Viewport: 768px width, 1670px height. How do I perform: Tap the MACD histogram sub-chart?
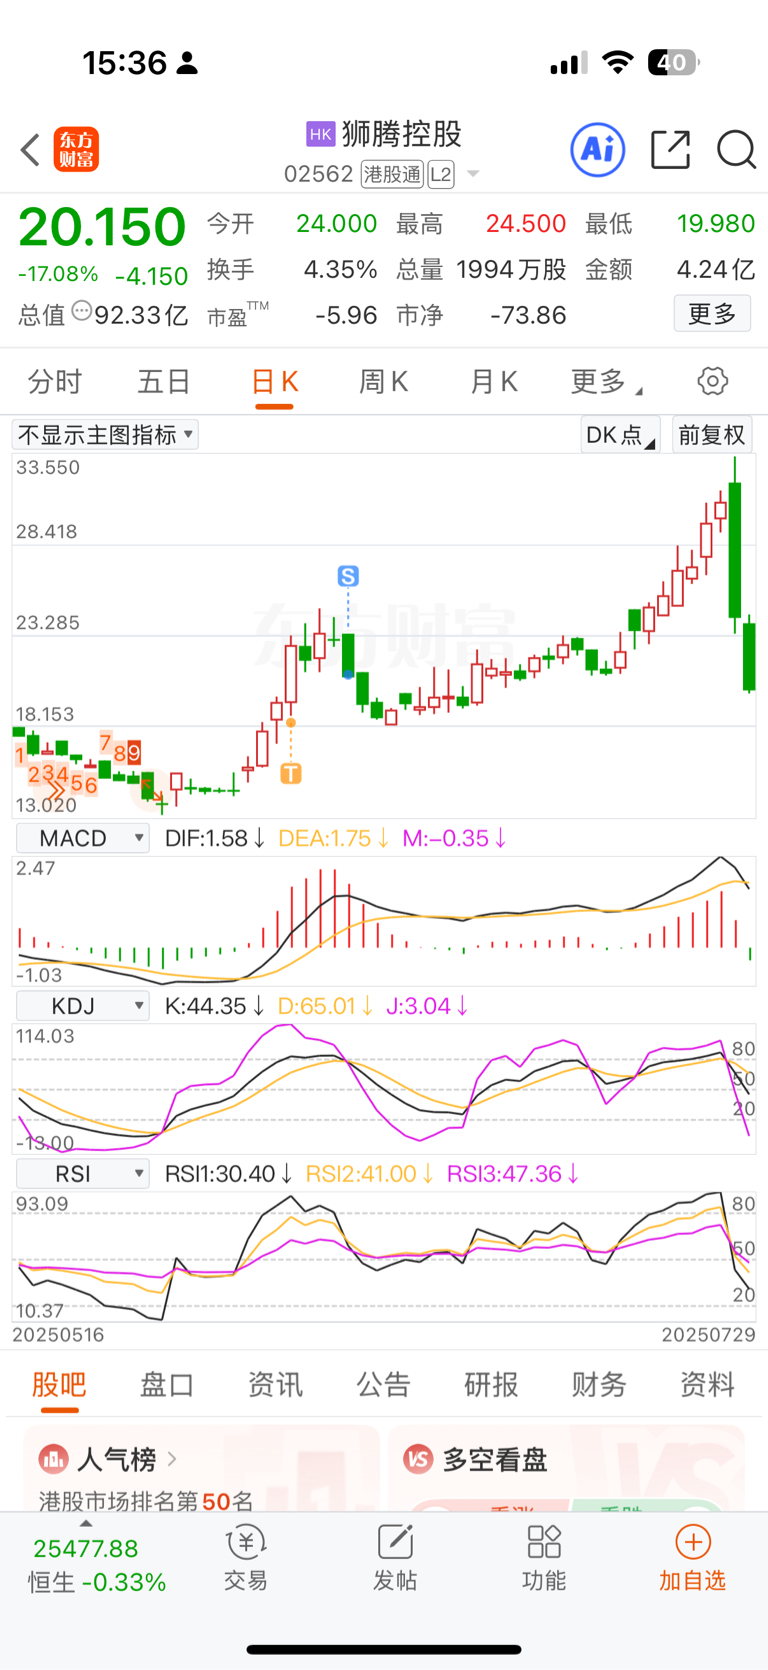pyautogui.click(x=384, y=920)
